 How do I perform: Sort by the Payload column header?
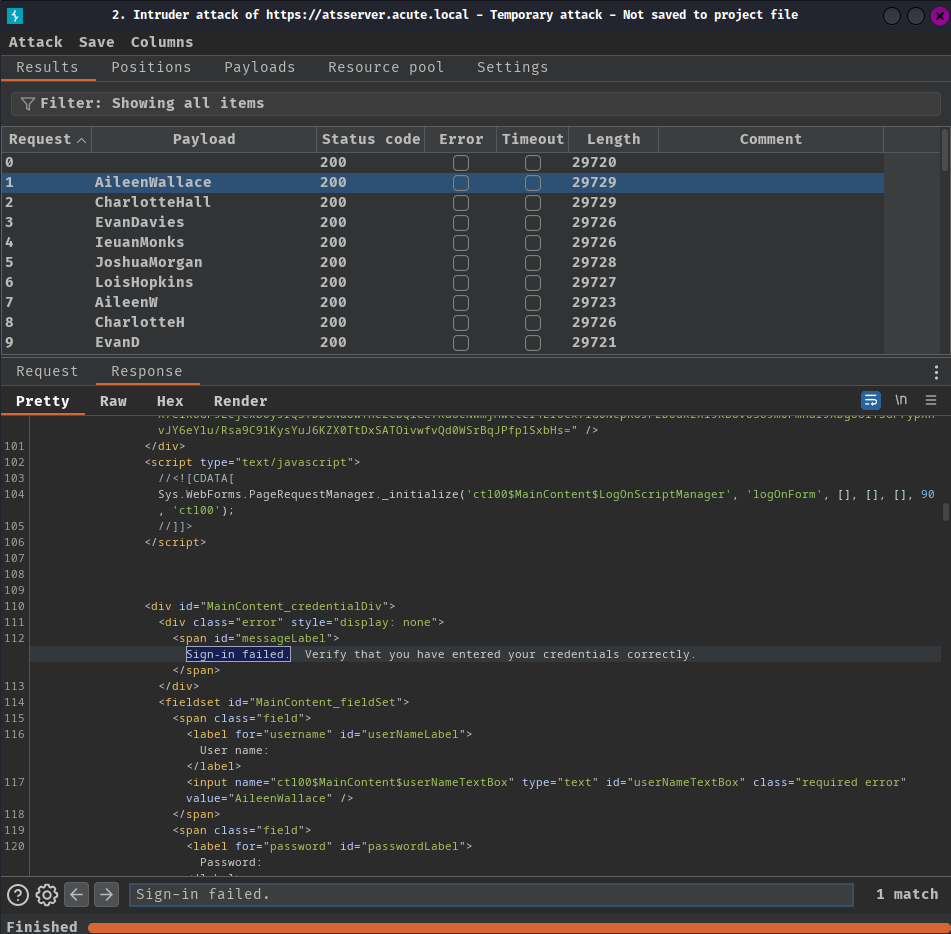click(x=204, y=139)
